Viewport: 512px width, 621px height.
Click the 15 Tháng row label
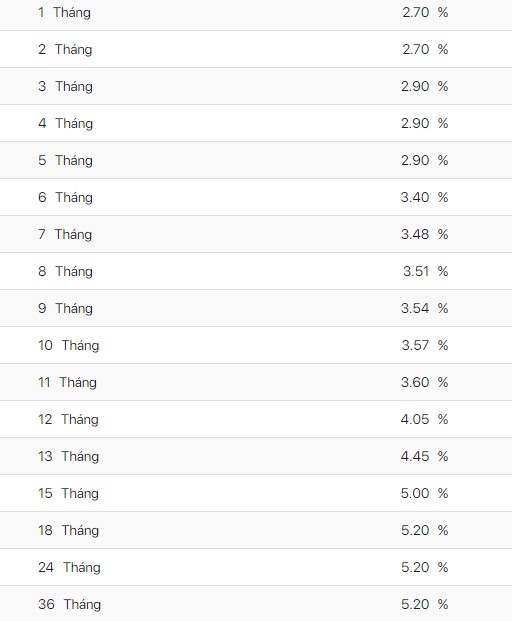point(68,494)
